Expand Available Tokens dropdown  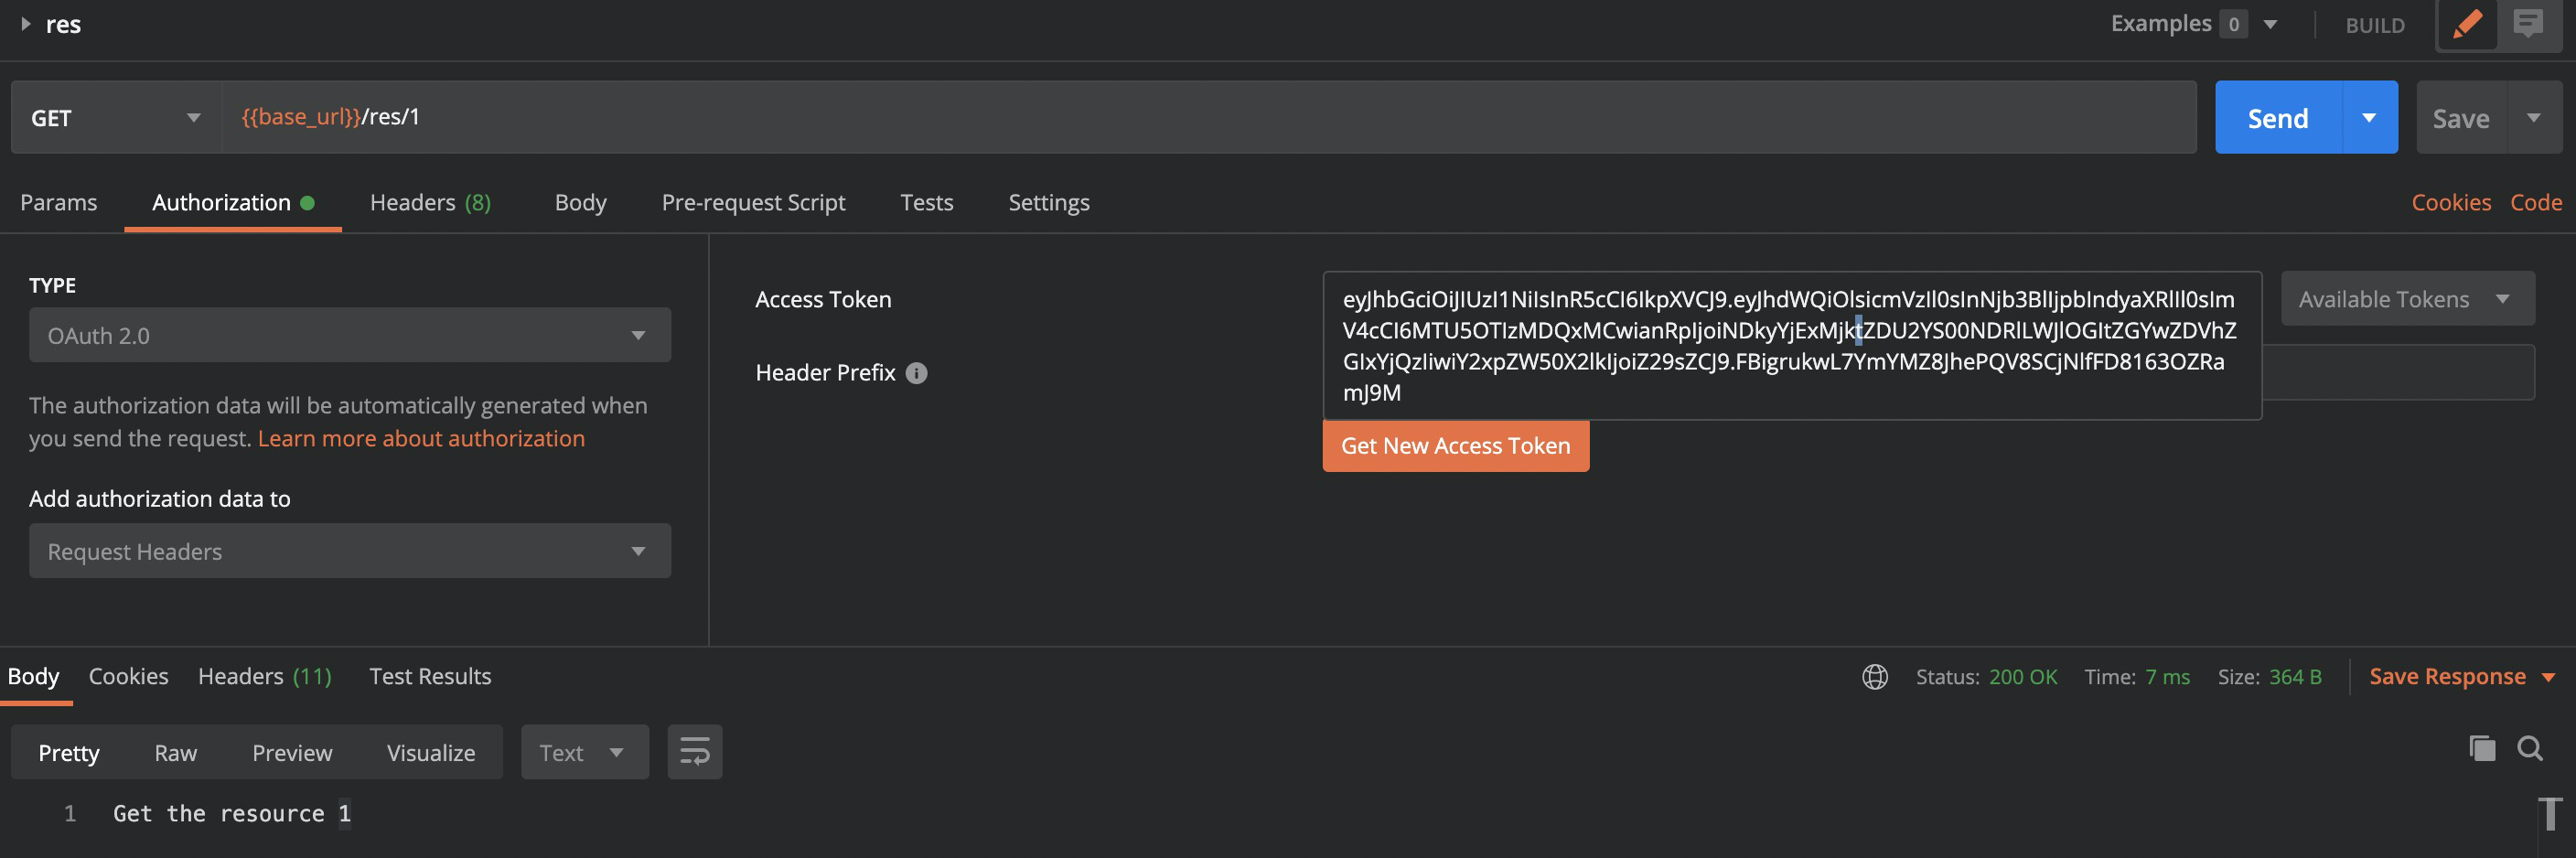click(2407, 299)
